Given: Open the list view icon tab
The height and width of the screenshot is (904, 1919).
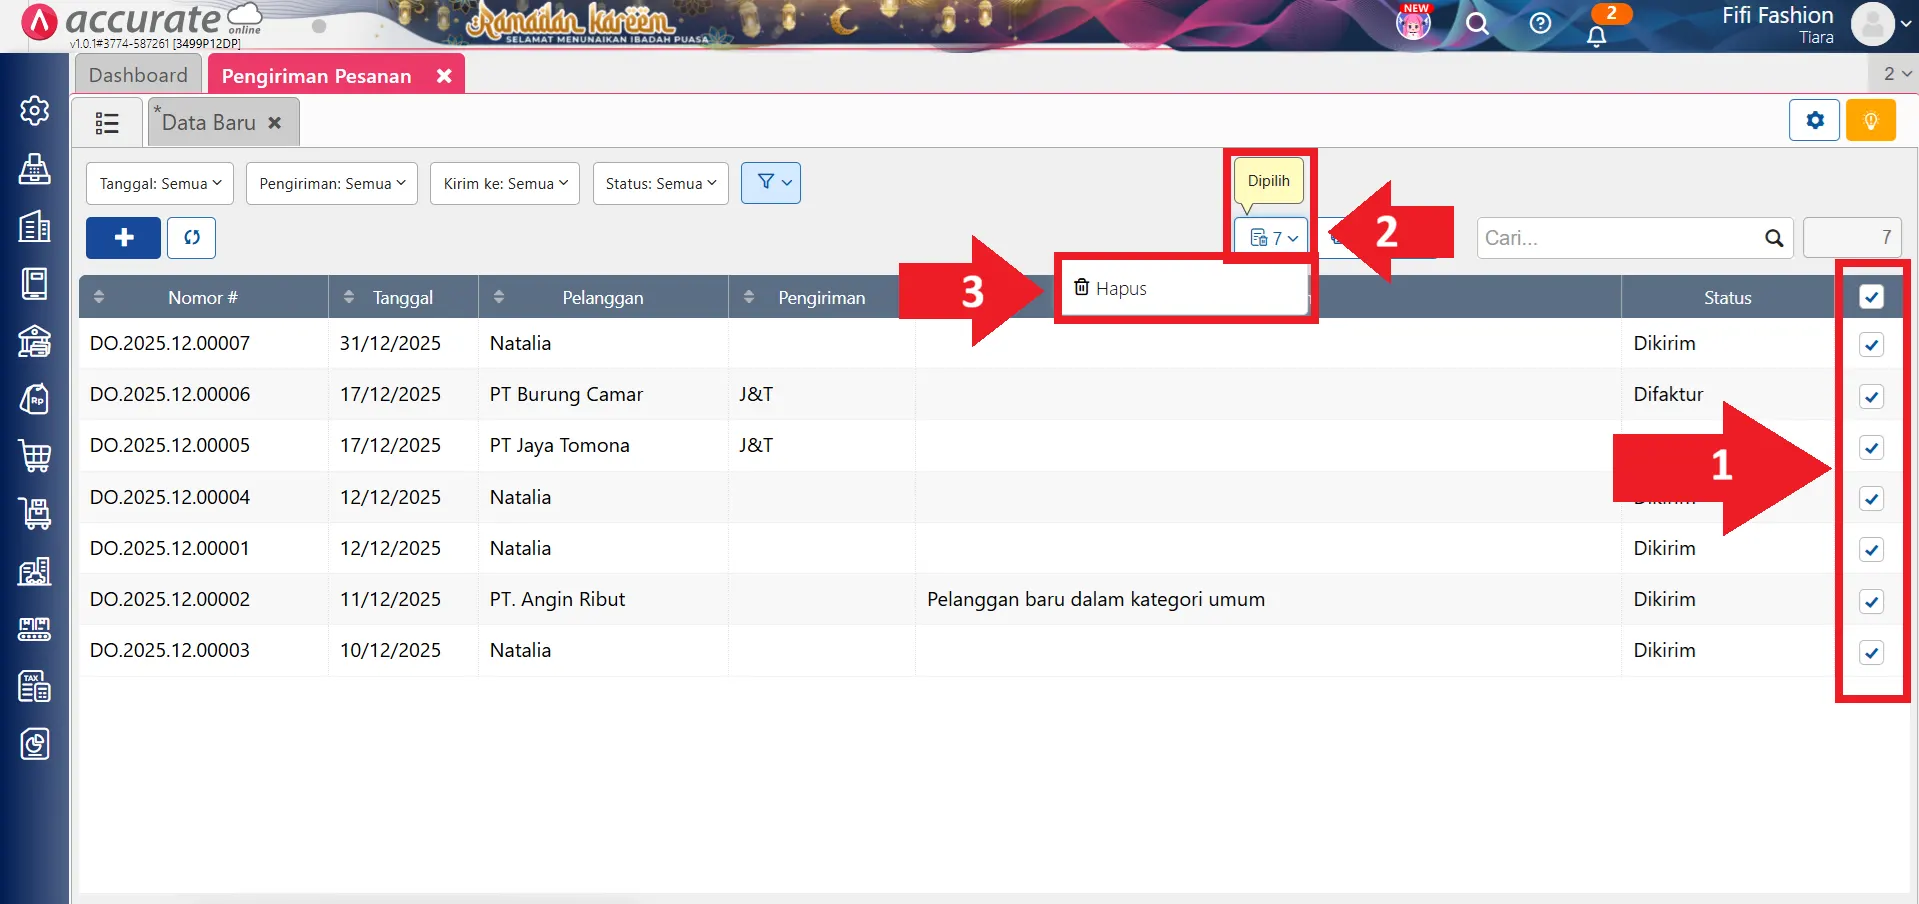Looking at the screenshot, I should point(107,122).
